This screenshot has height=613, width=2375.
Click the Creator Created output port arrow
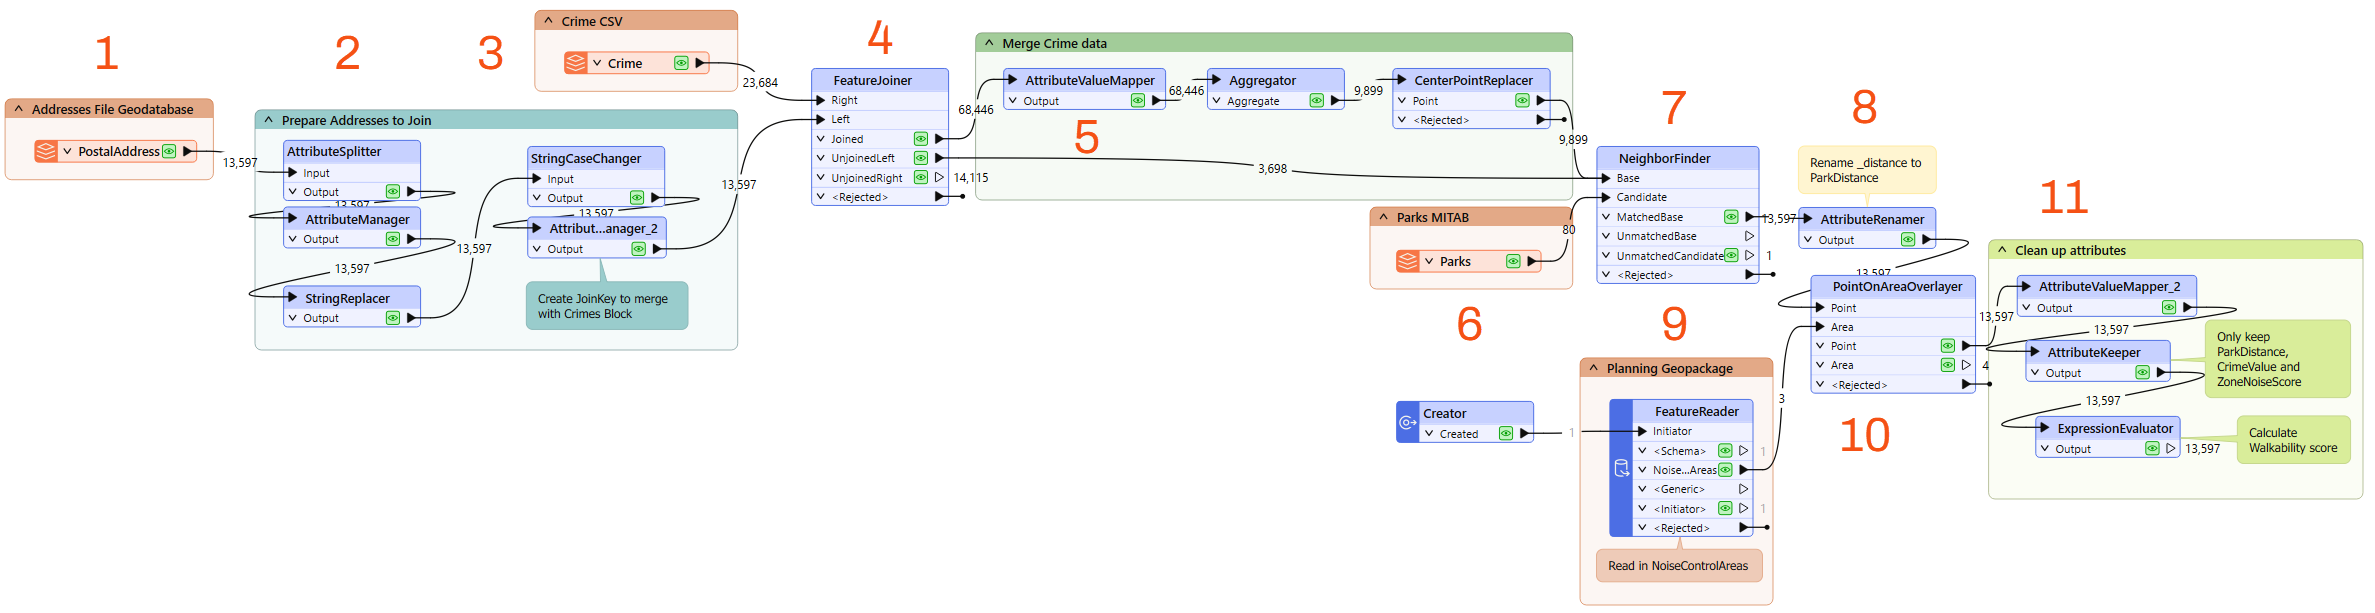point(1524,434)
